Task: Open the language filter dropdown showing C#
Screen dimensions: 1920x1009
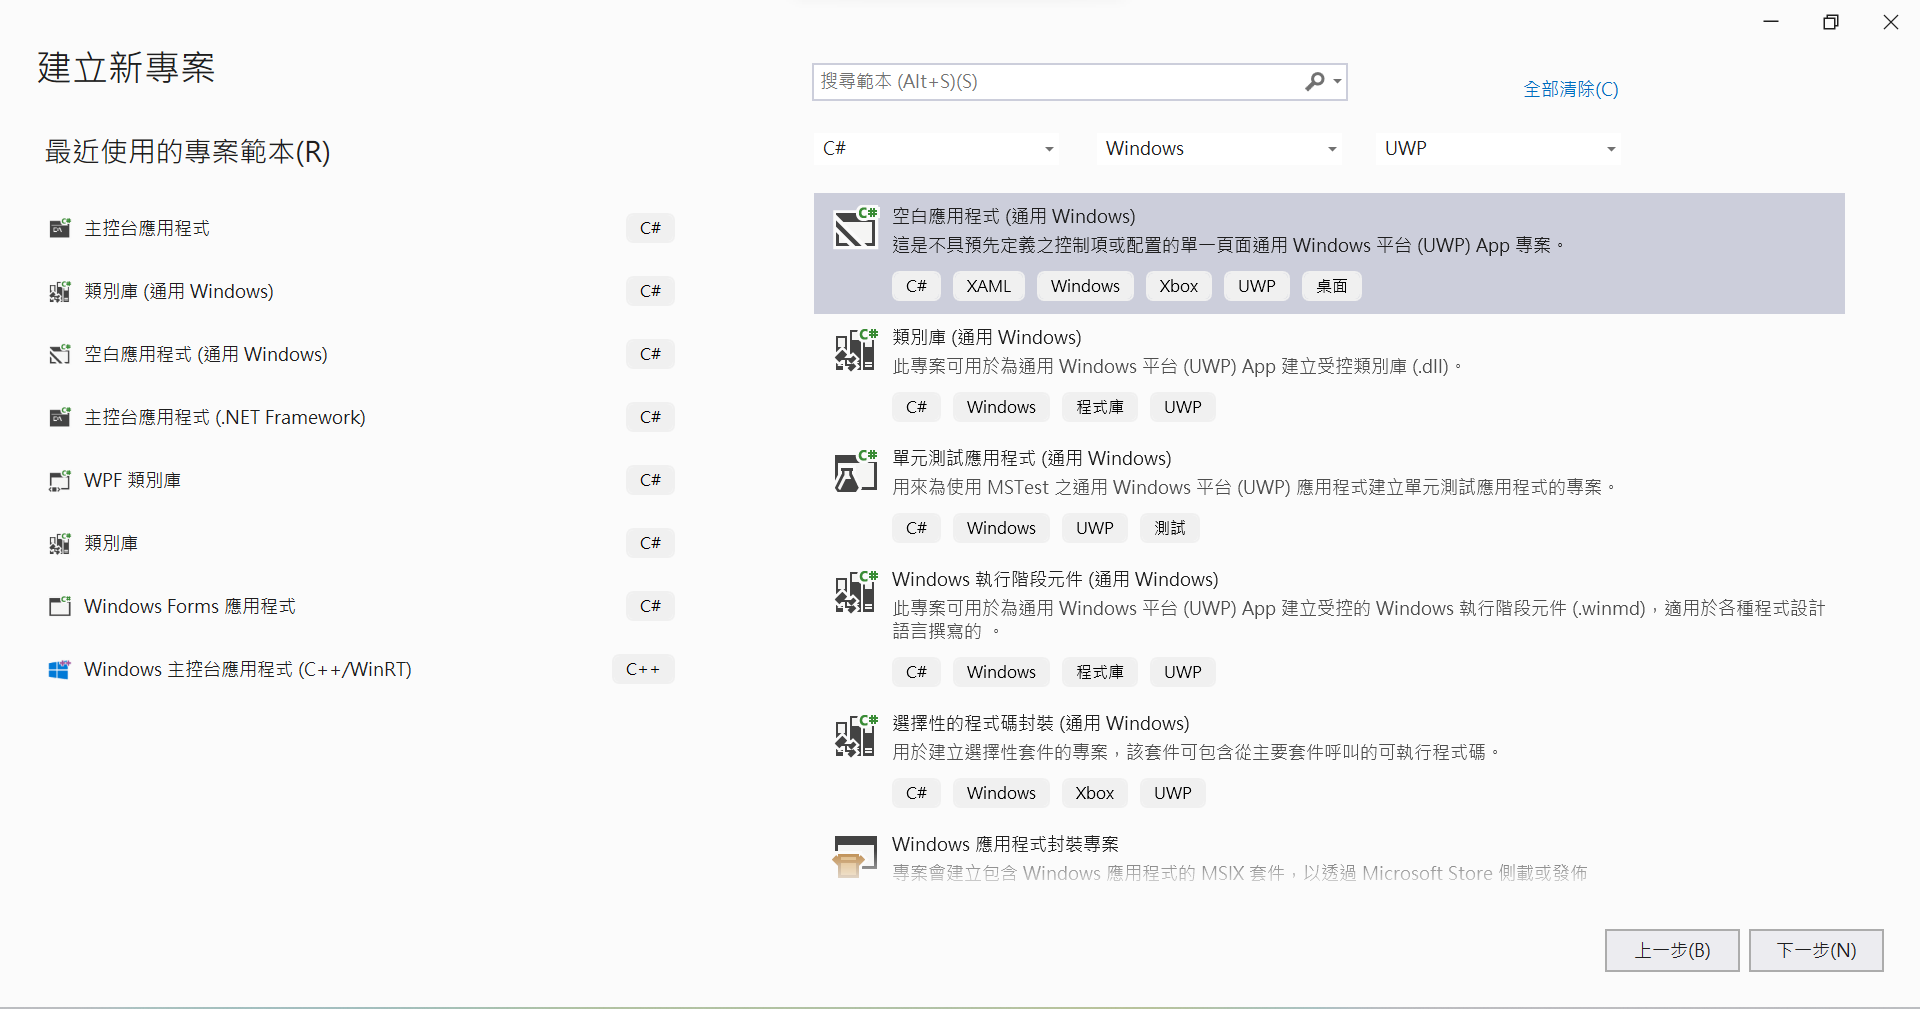Action: (x=938, y=148)
